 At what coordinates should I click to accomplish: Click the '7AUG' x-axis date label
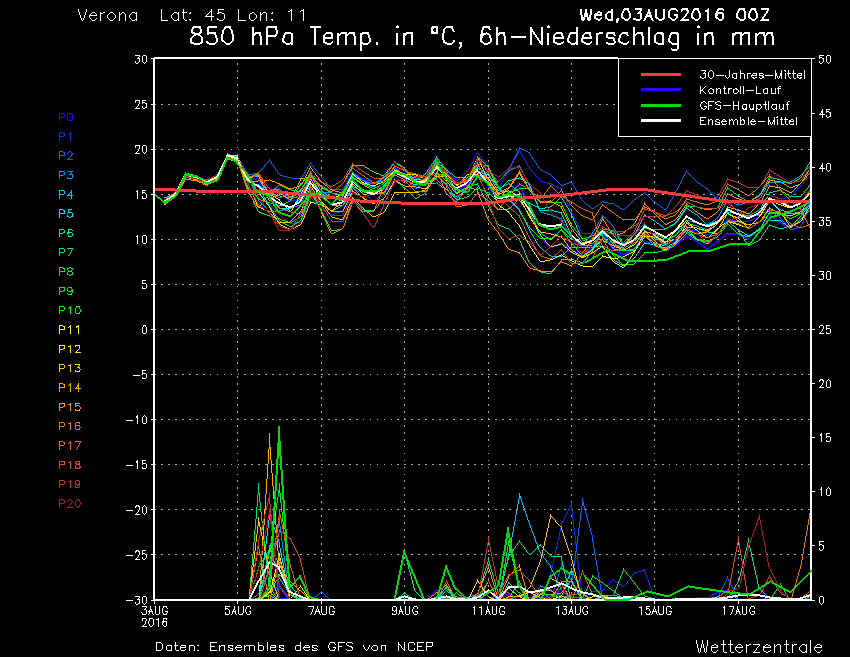click(321, 611)
